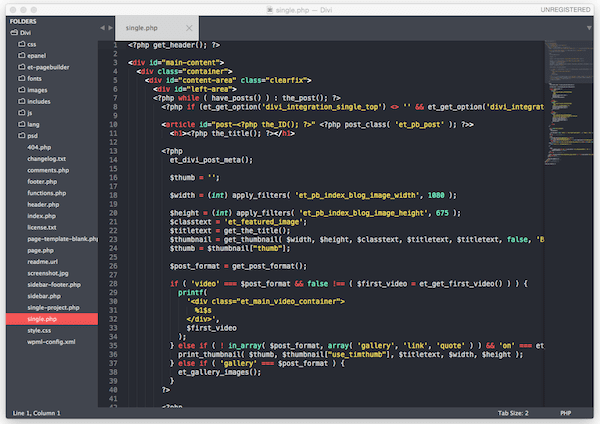This screenshot has height=424, width=600.
Task: Open the tab list dropdown arrow
Action: [589, 28]
